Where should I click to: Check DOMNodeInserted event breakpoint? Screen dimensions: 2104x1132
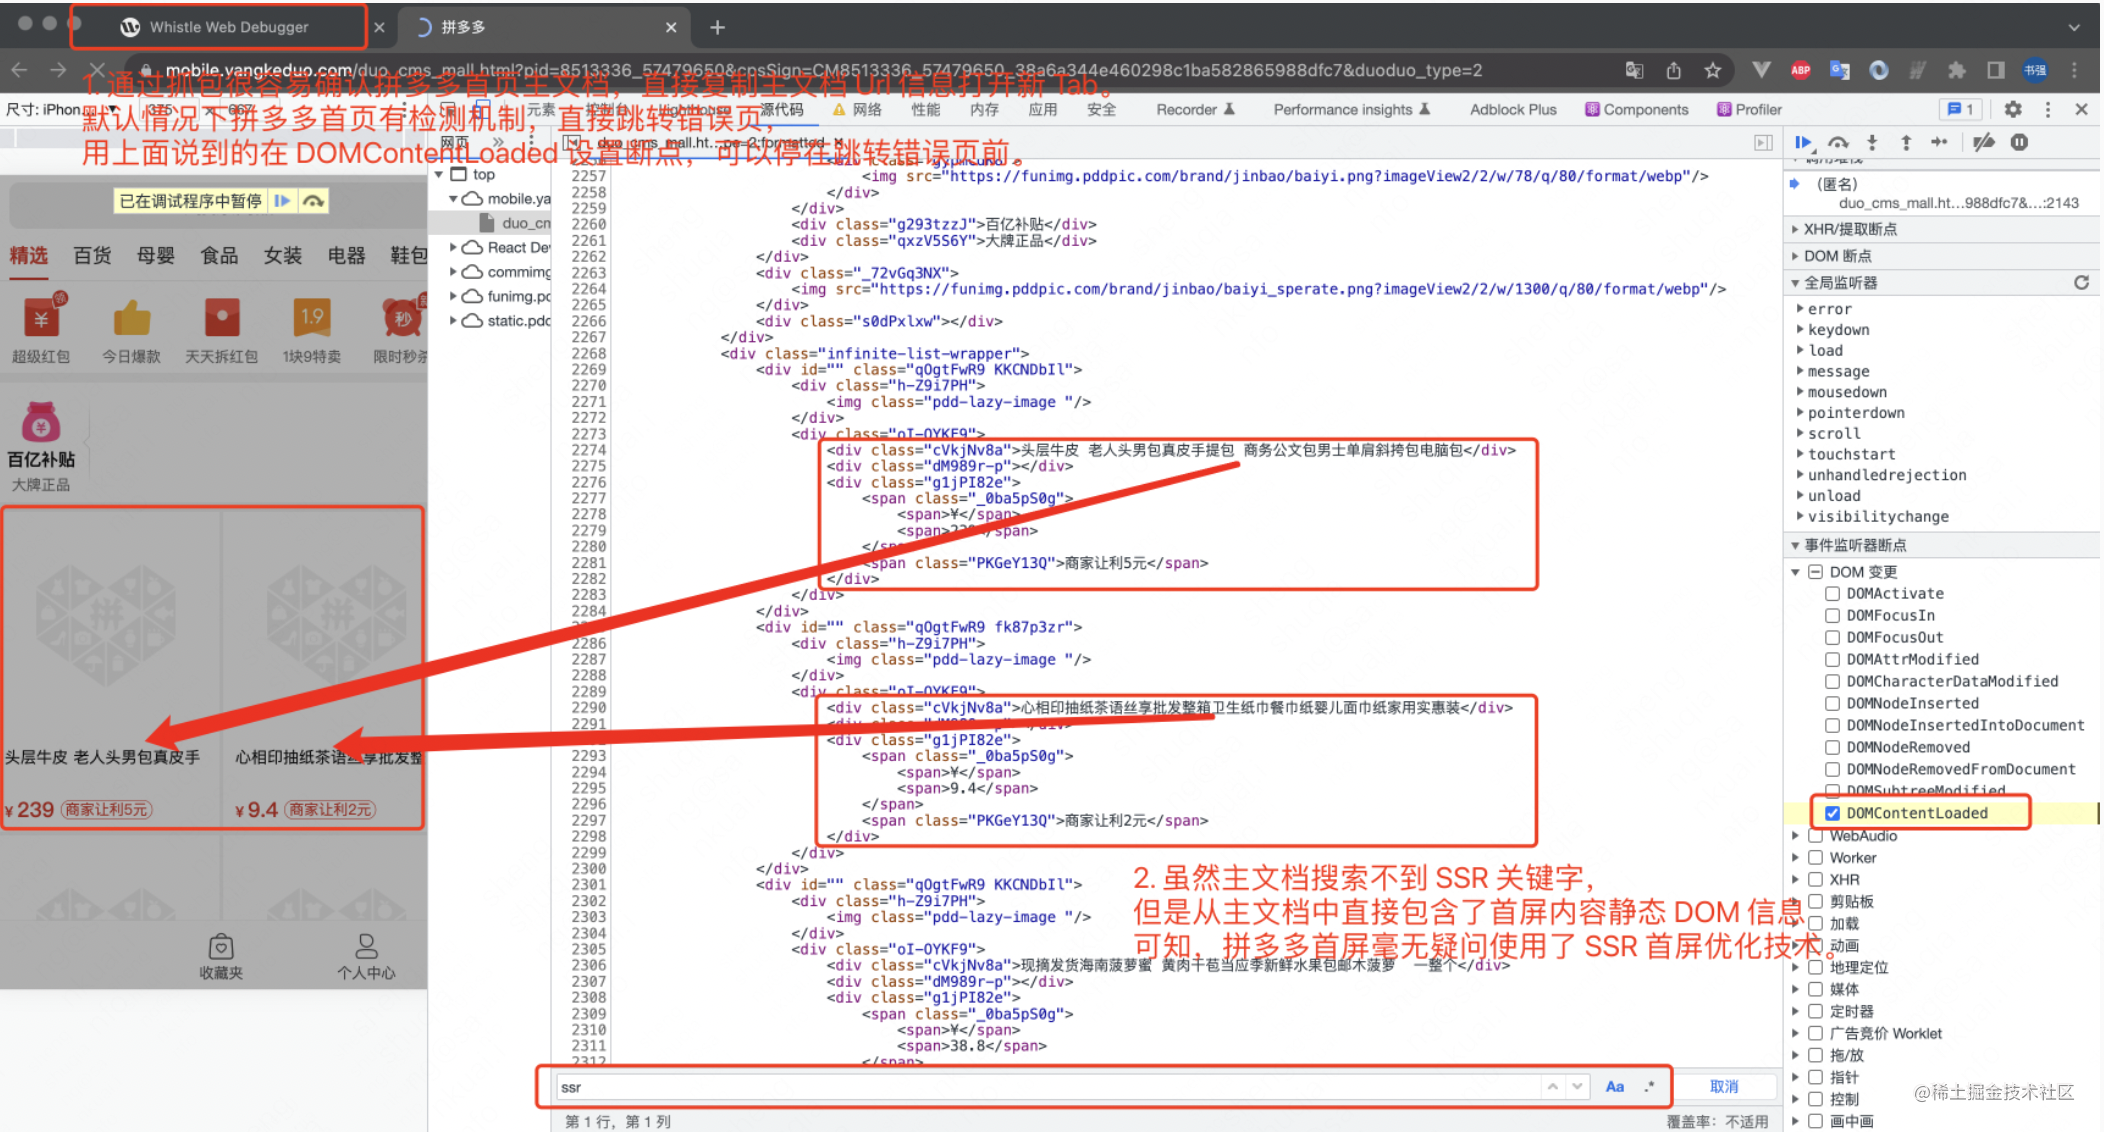click(x=1832, y=703)
